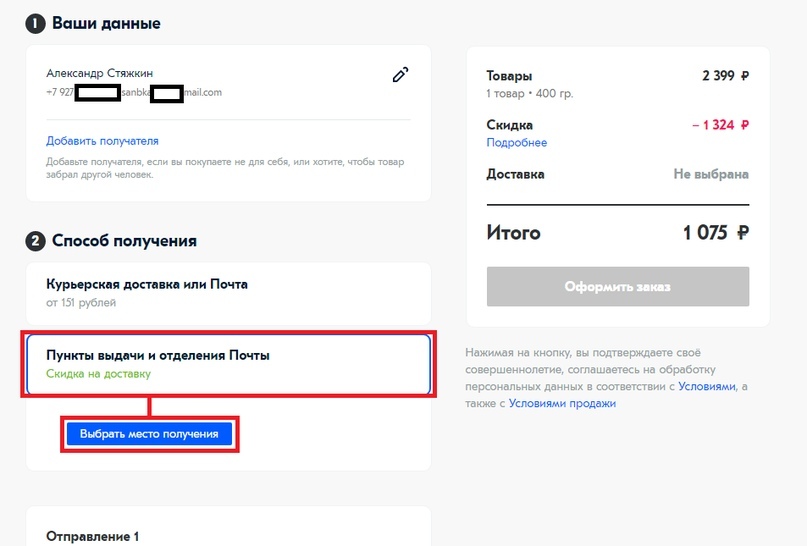Click the goods price 2 399 ₽
Image resolution: width=807 pixels, height=546 pixels.
tap(725, 75)
